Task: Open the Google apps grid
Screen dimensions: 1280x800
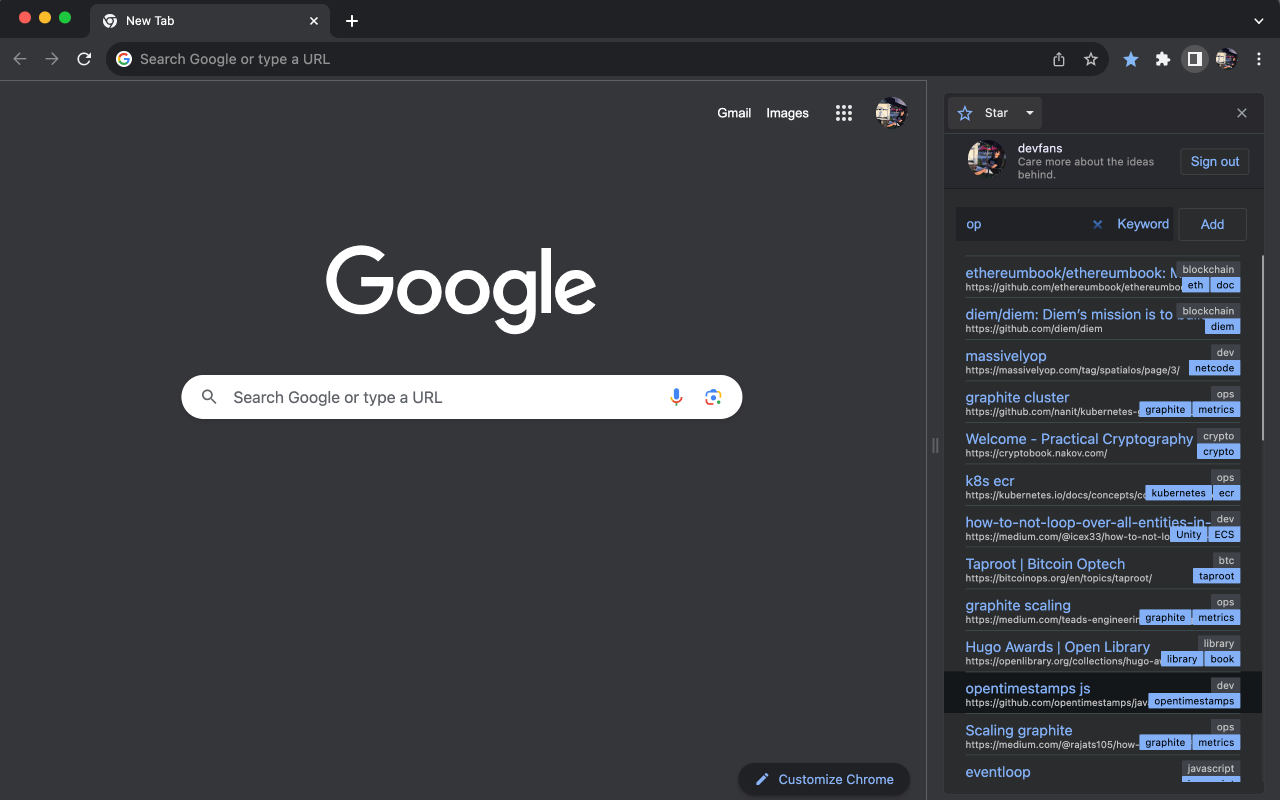Action: (x=844, y=113)
